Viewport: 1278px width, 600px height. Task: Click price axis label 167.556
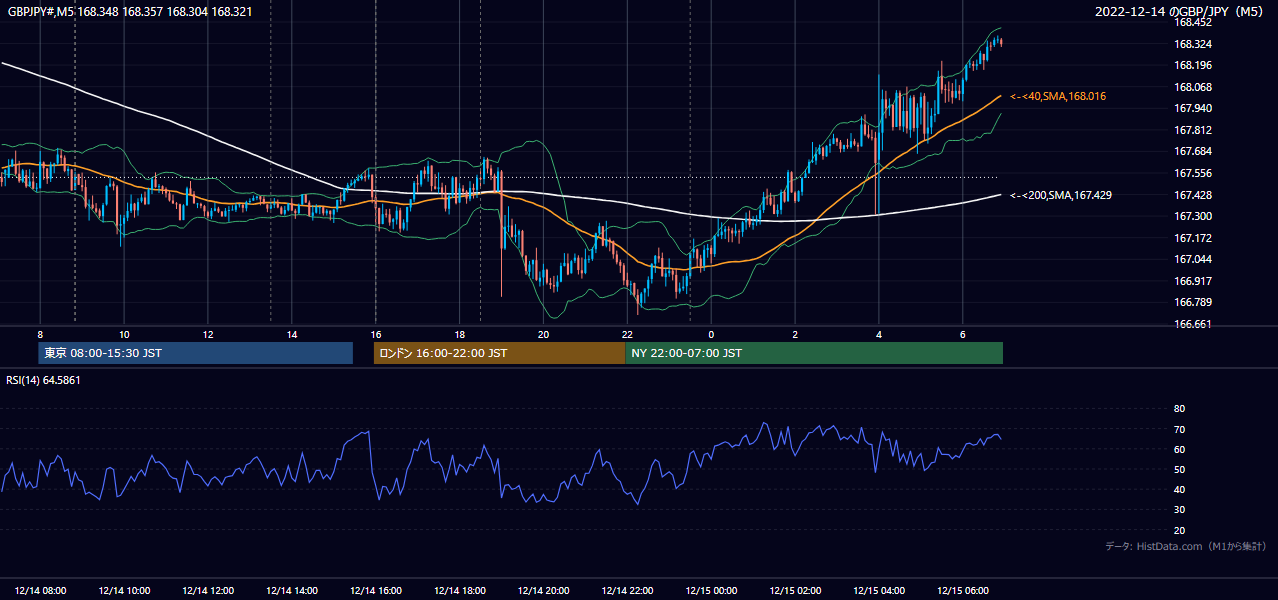pyautogui.click(x=1192, y=173)
